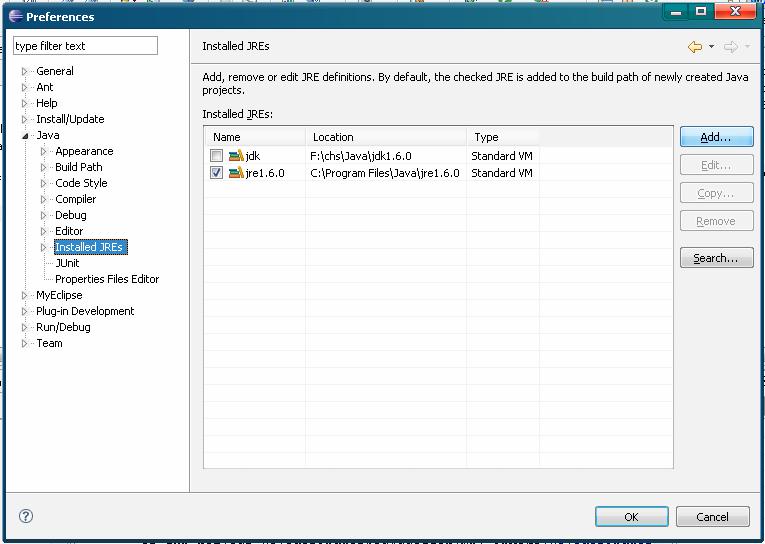The height and width of the screenshot is (544, 765).
Task: Click the type filter text field
Action: tap(85, 46)
